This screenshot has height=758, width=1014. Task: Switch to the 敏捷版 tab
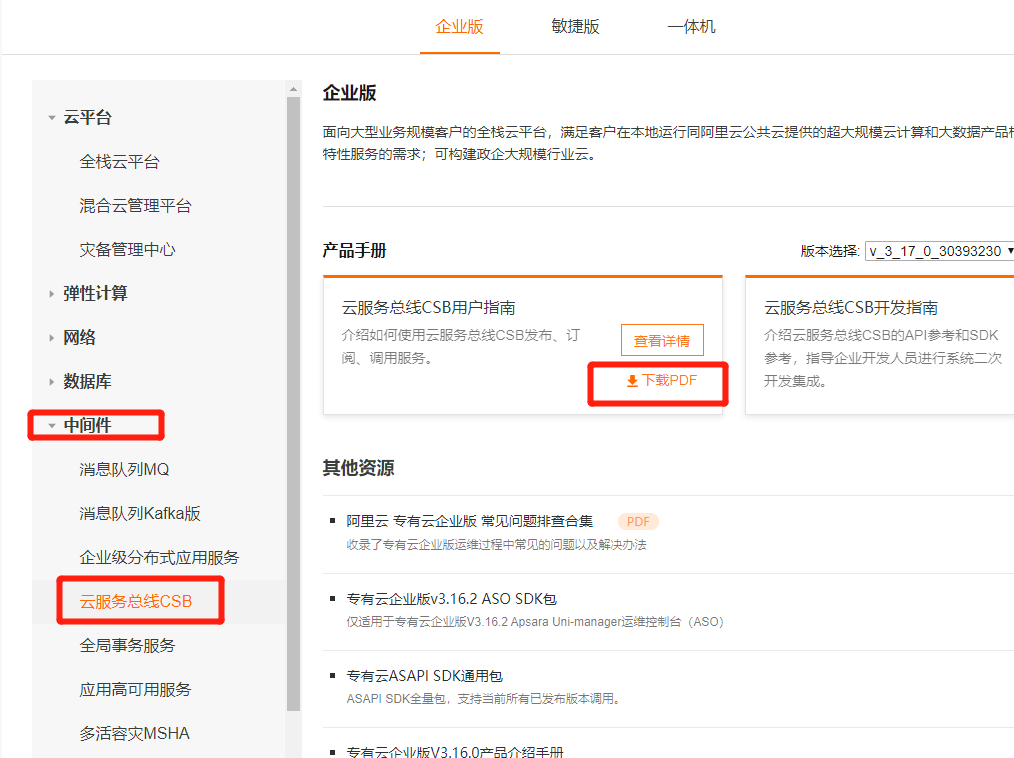coord(575,27)
